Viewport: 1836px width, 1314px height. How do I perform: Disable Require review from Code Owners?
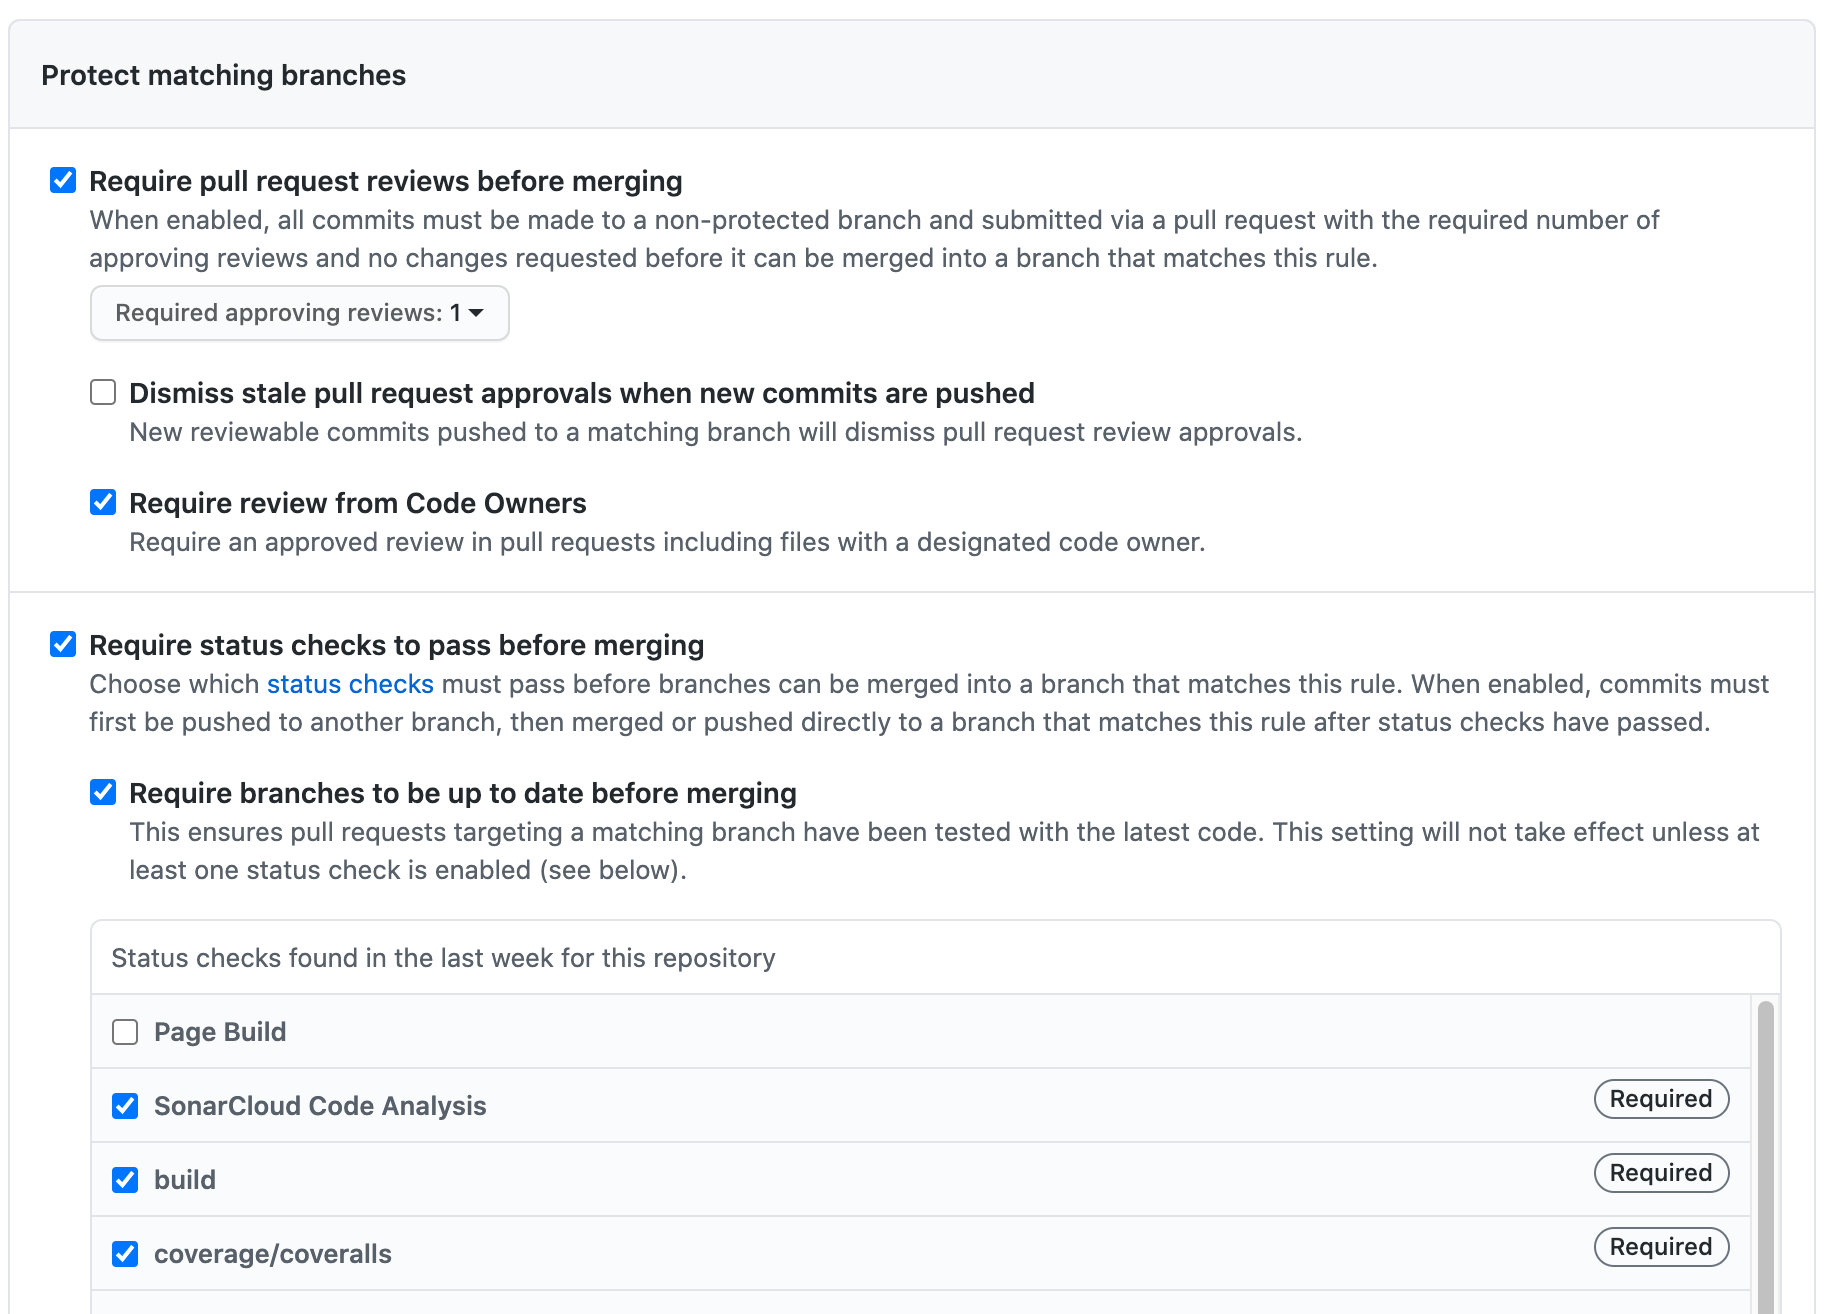point(103,502)
